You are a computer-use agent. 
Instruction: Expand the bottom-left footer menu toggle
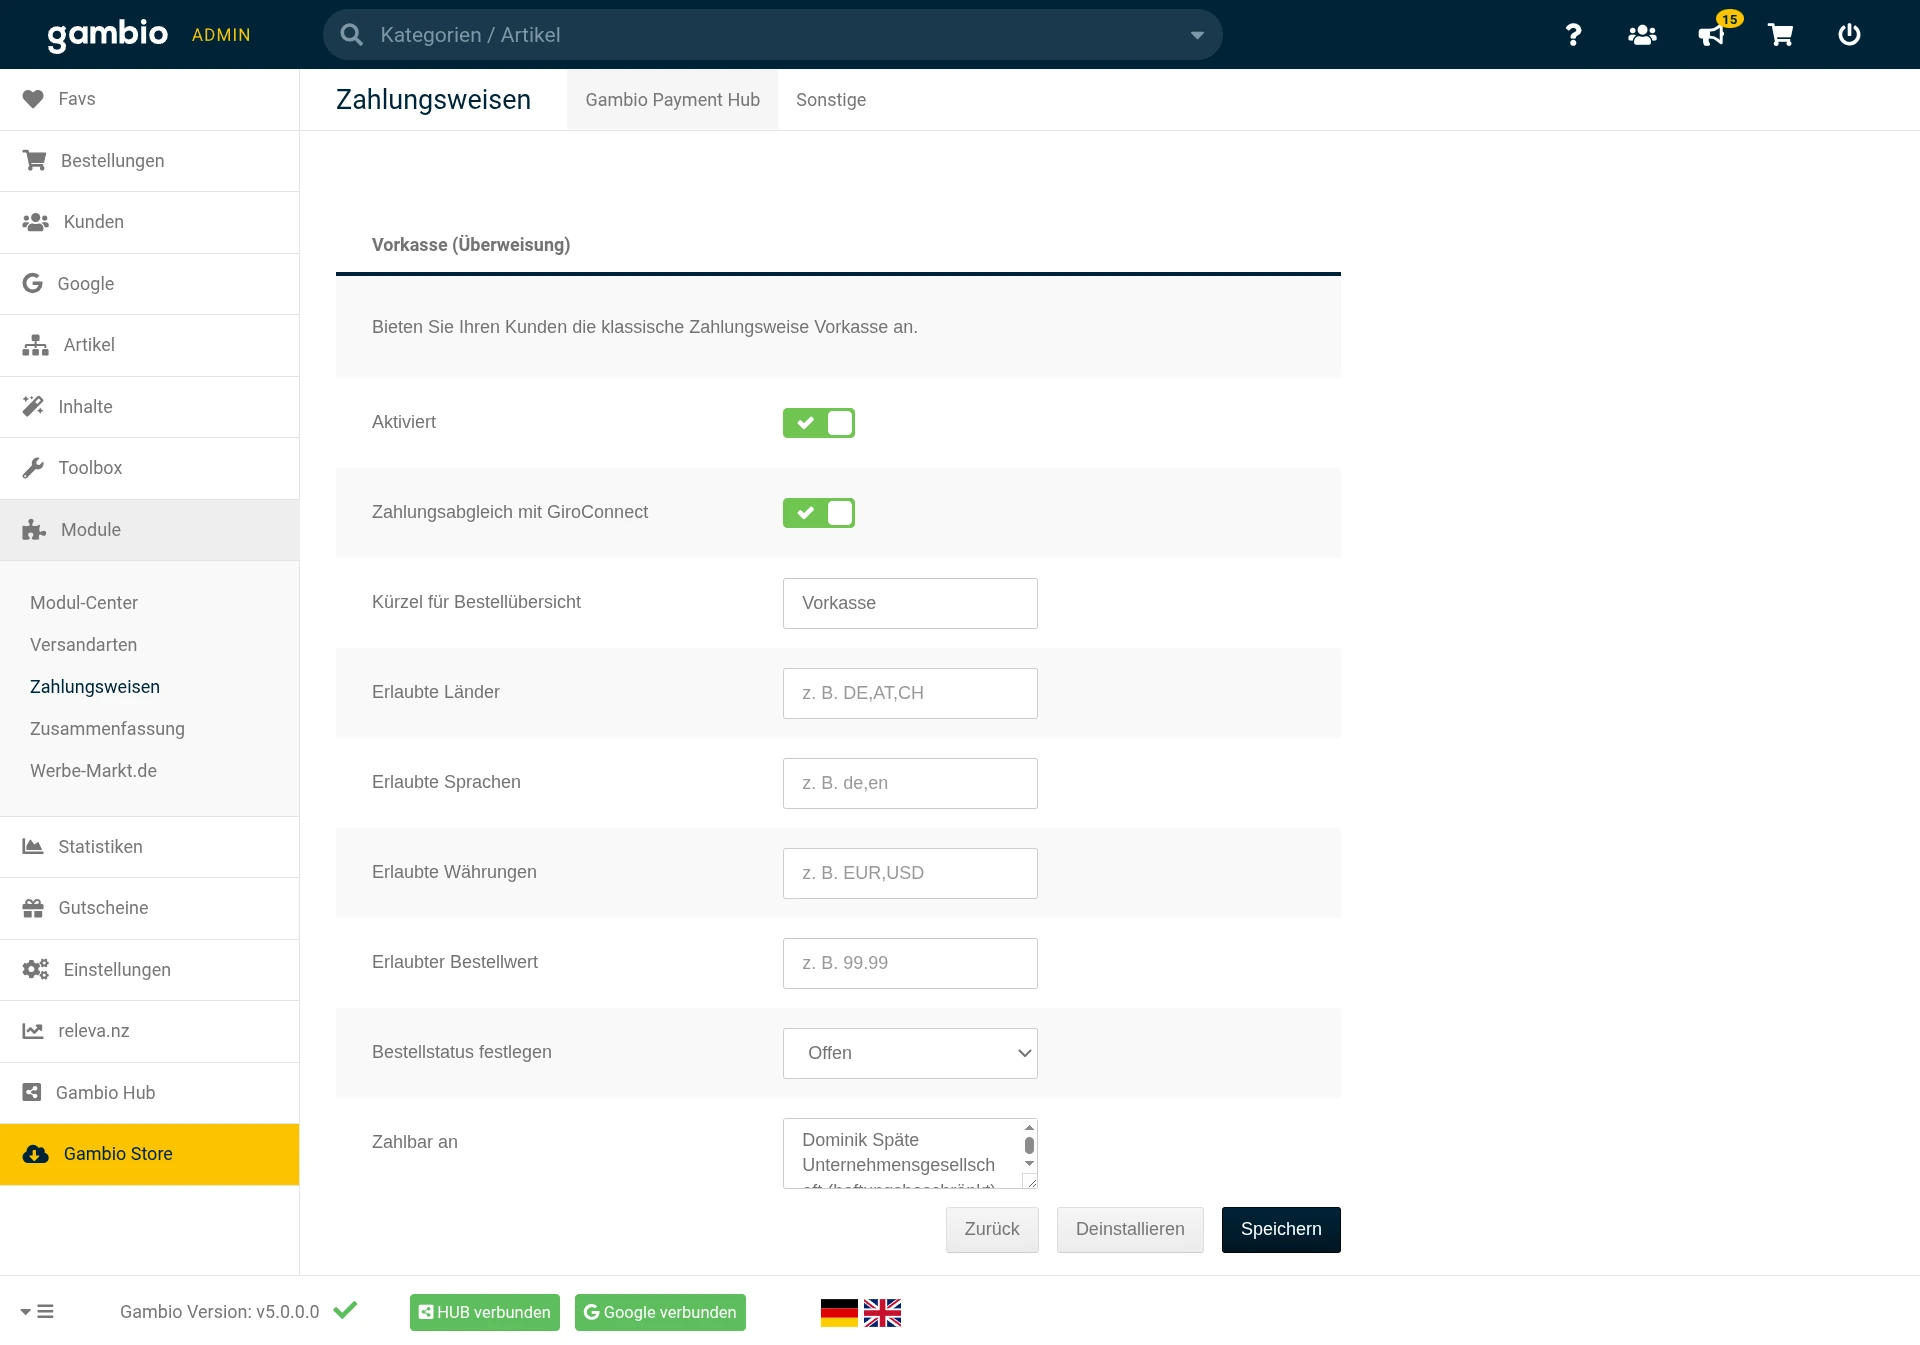37,1312
